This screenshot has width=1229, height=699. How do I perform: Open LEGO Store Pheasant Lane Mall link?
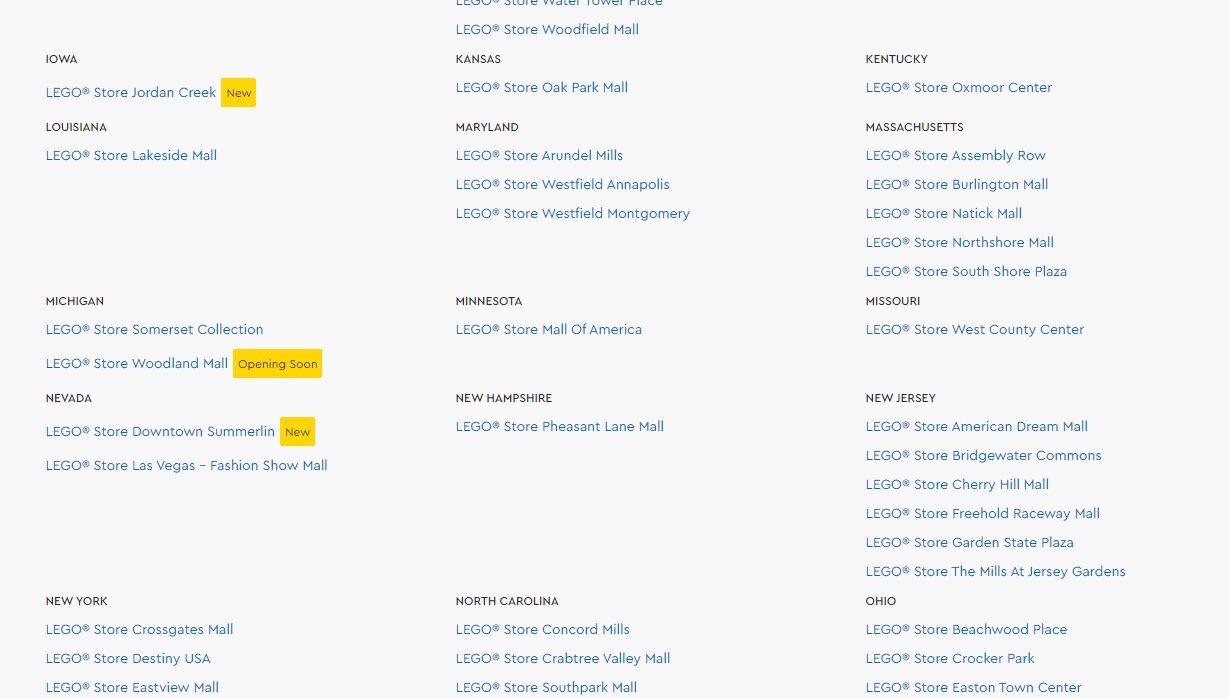[560, 426]
